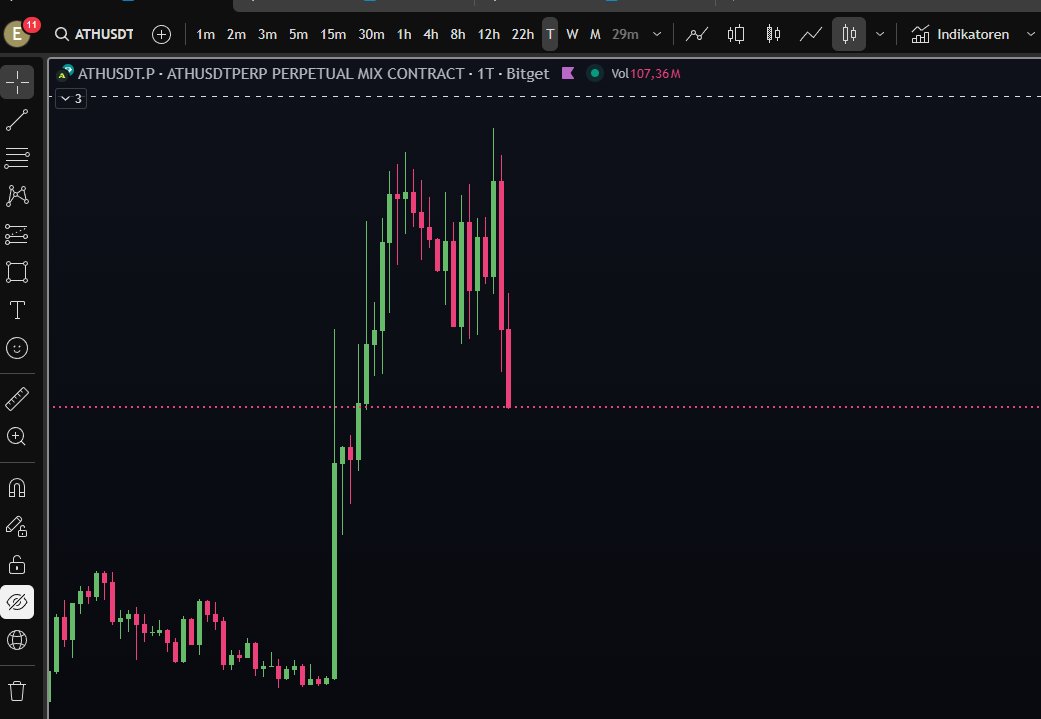
Task: Open the forecasting and measurement tools
Action: point(17,234)
